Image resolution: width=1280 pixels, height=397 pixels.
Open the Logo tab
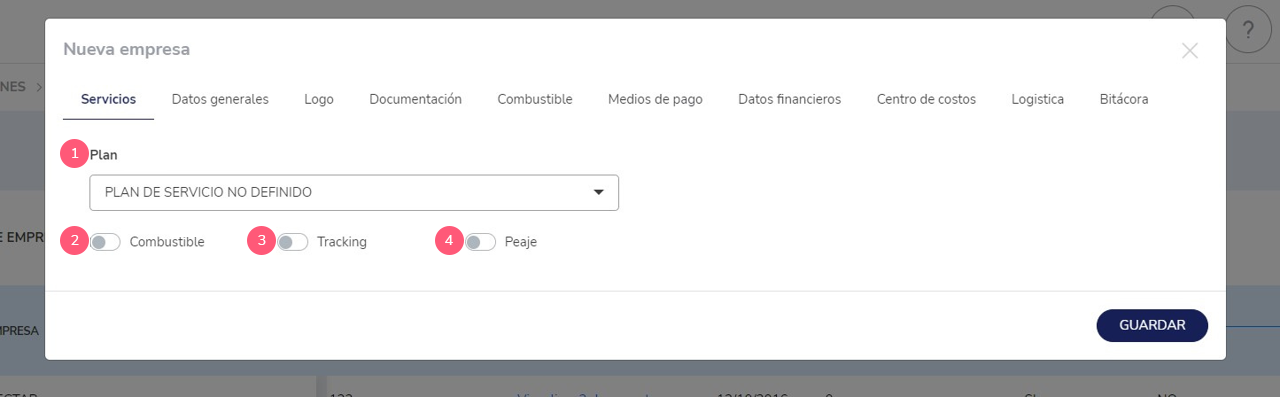(319, 99)
